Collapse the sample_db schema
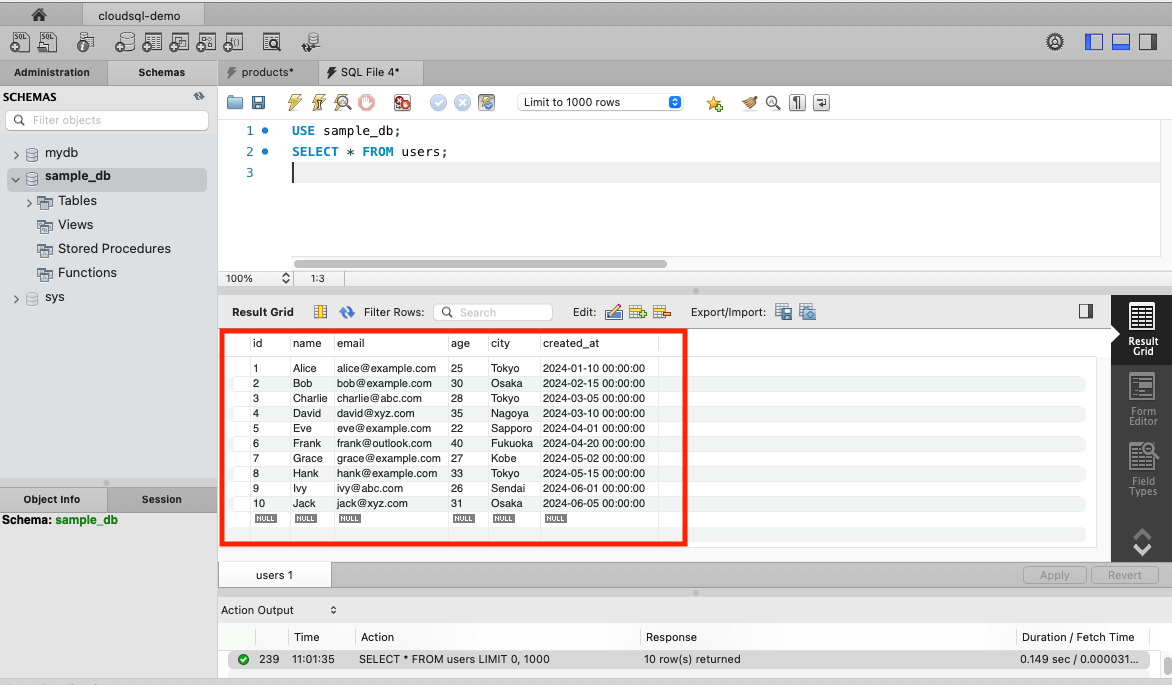The height and width of the screenshot is (685, 1172). click(16, 179)
